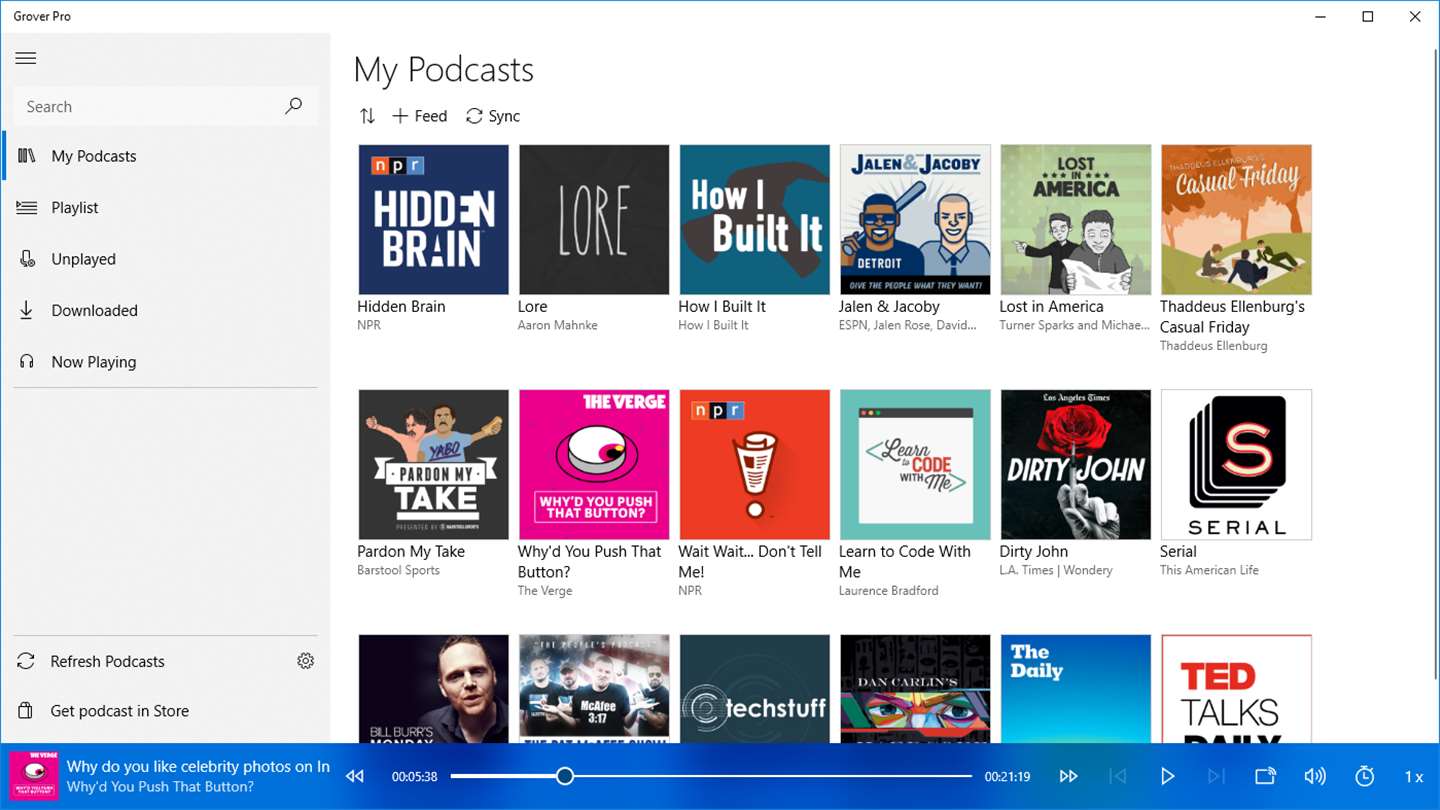Click the Refresh Podcasts icon
Image resolution: width=1440 pixels, height=810 pixels.
(26, 661)
